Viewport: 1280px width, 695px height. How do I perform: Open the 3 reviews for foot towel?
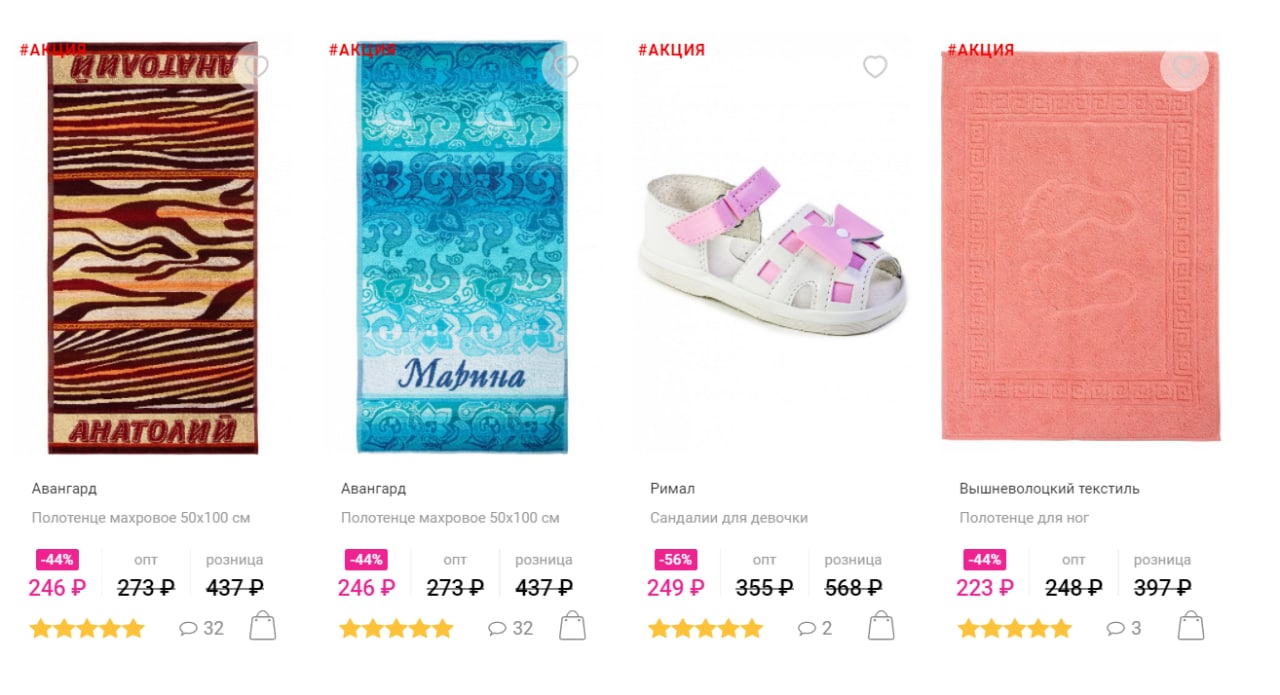point(1124,628)
